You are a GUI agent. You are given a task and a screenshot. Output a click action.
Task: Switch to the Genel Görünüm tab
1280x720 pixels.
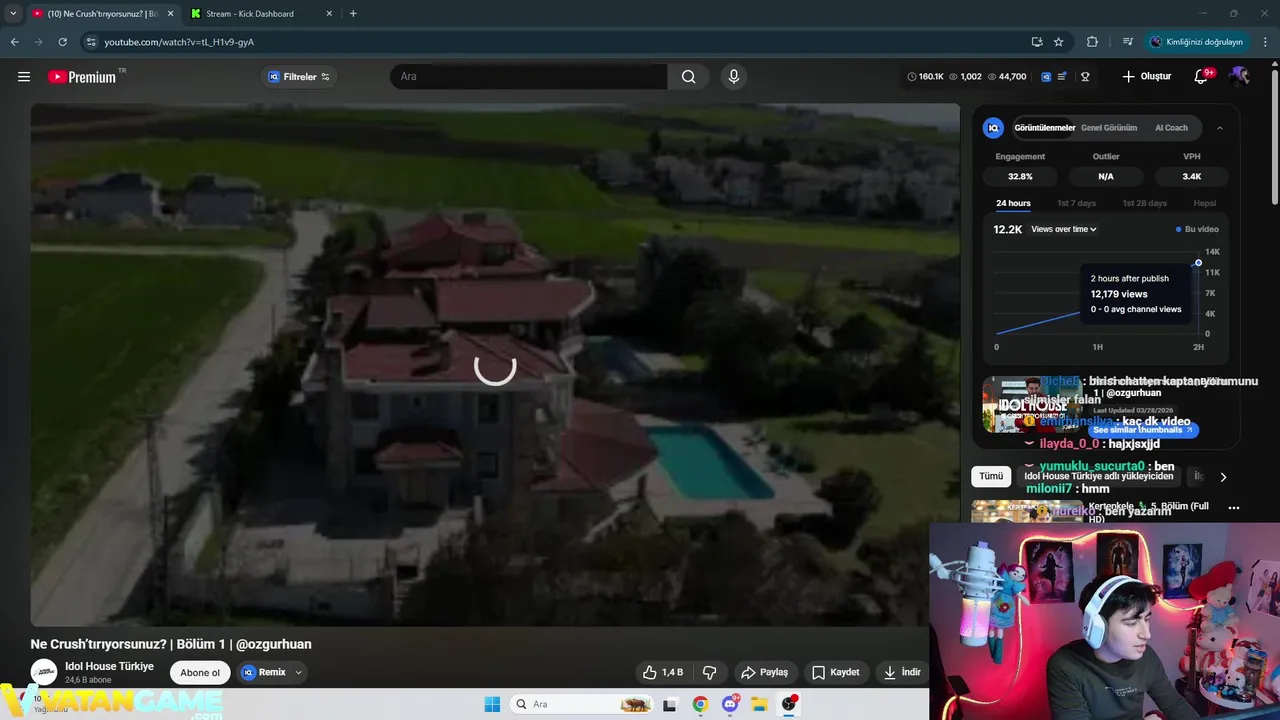1109,128
